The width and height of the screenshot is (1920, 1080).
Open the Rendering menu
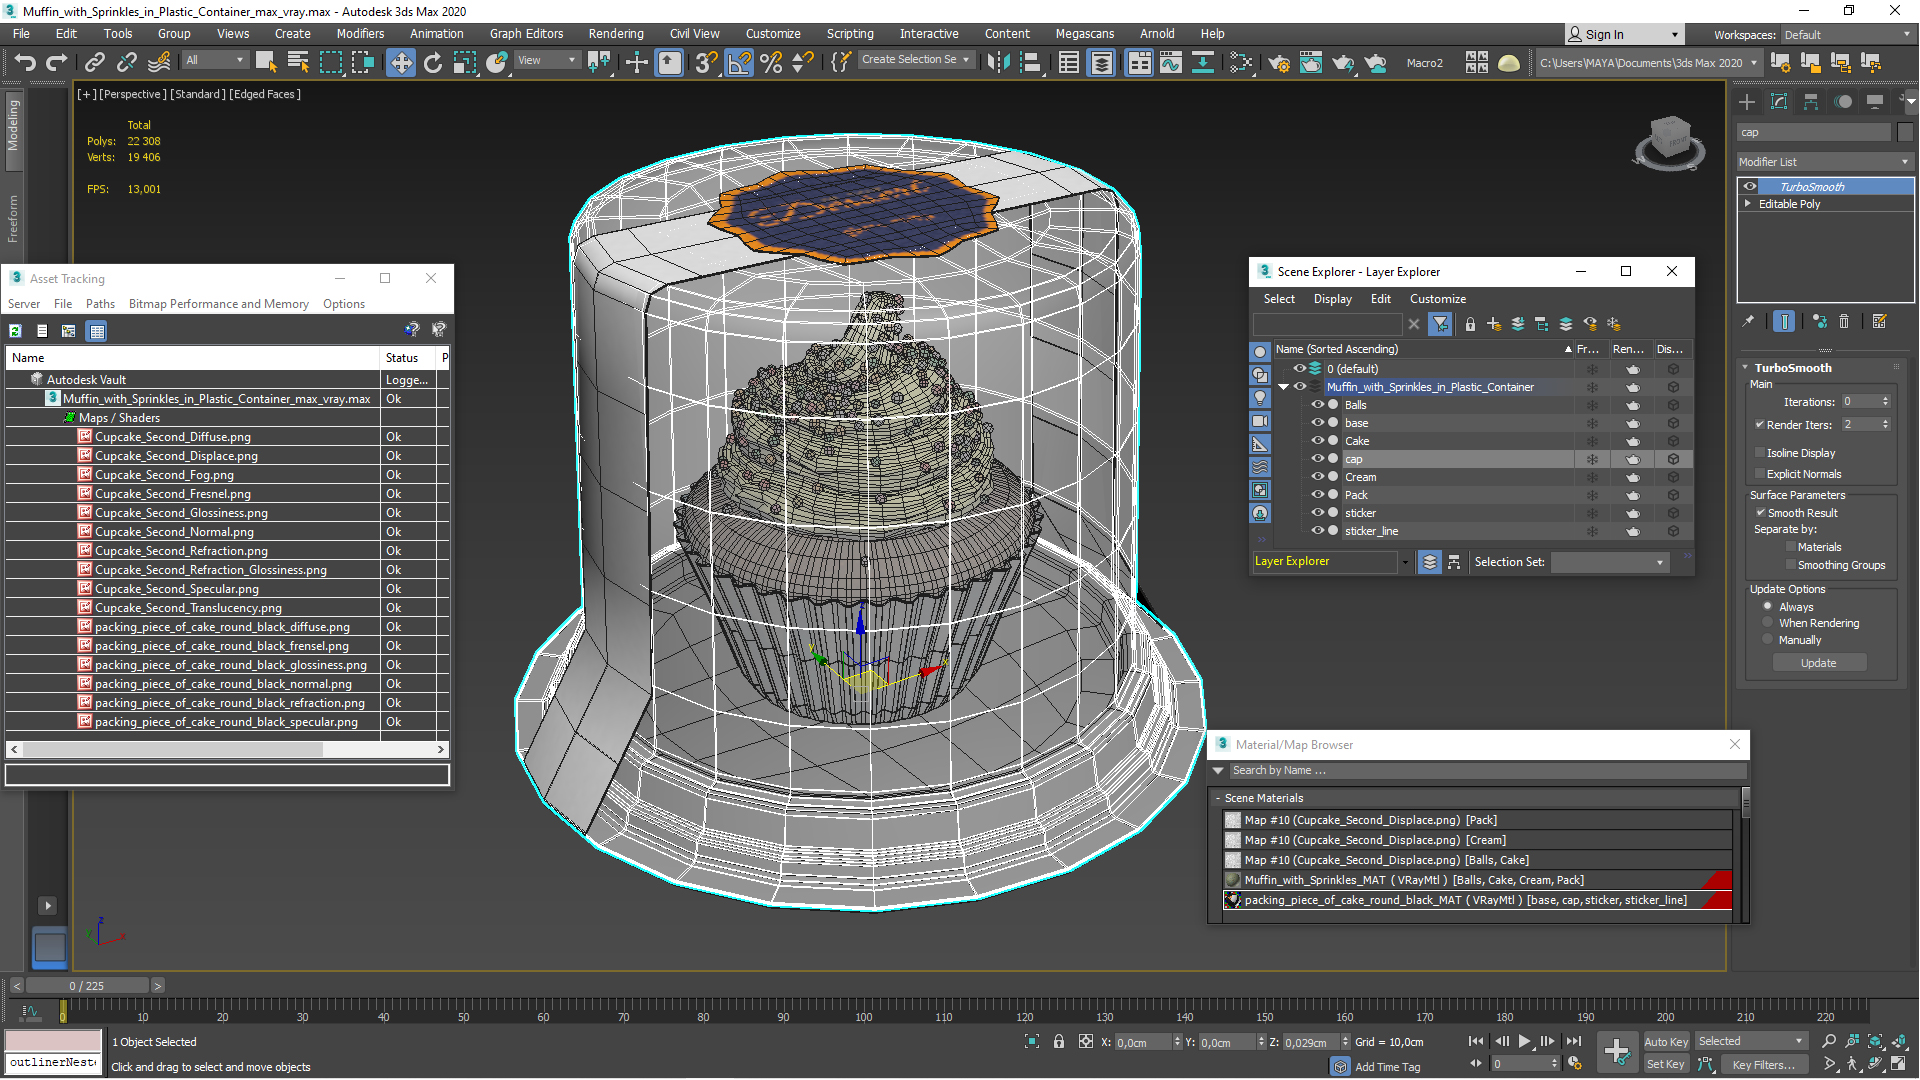616,33
